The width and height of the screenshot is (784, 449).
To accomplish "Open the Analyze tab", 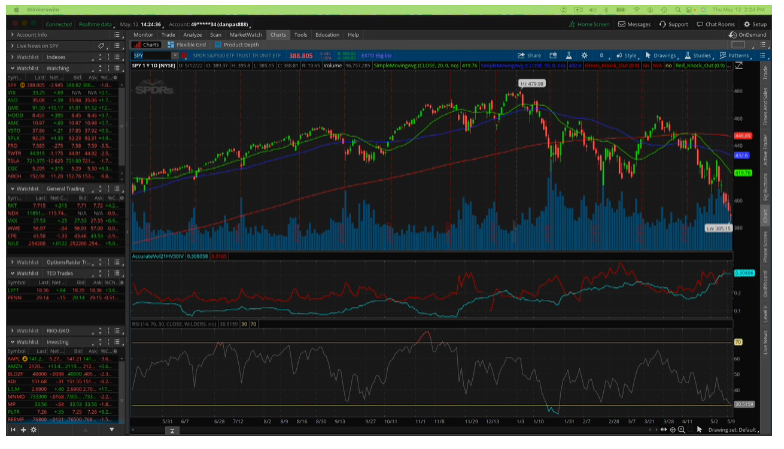I will 192,35.
